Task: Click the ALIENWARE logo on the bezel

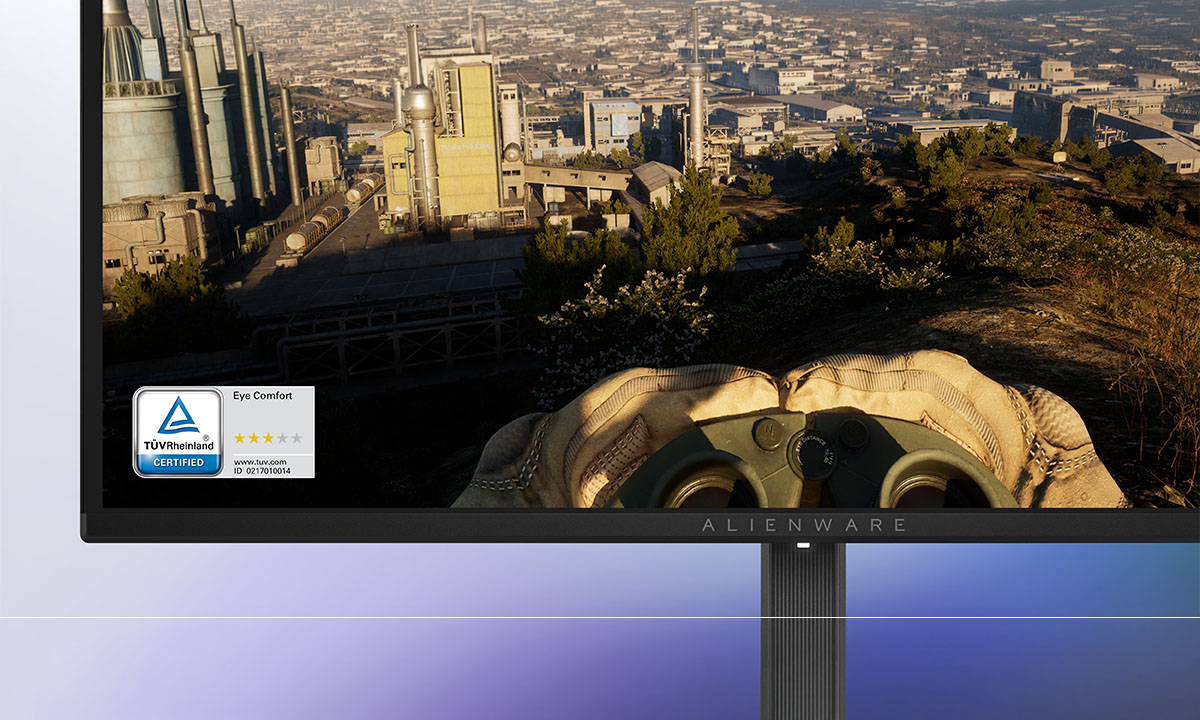Action: (x=803, y=525)
